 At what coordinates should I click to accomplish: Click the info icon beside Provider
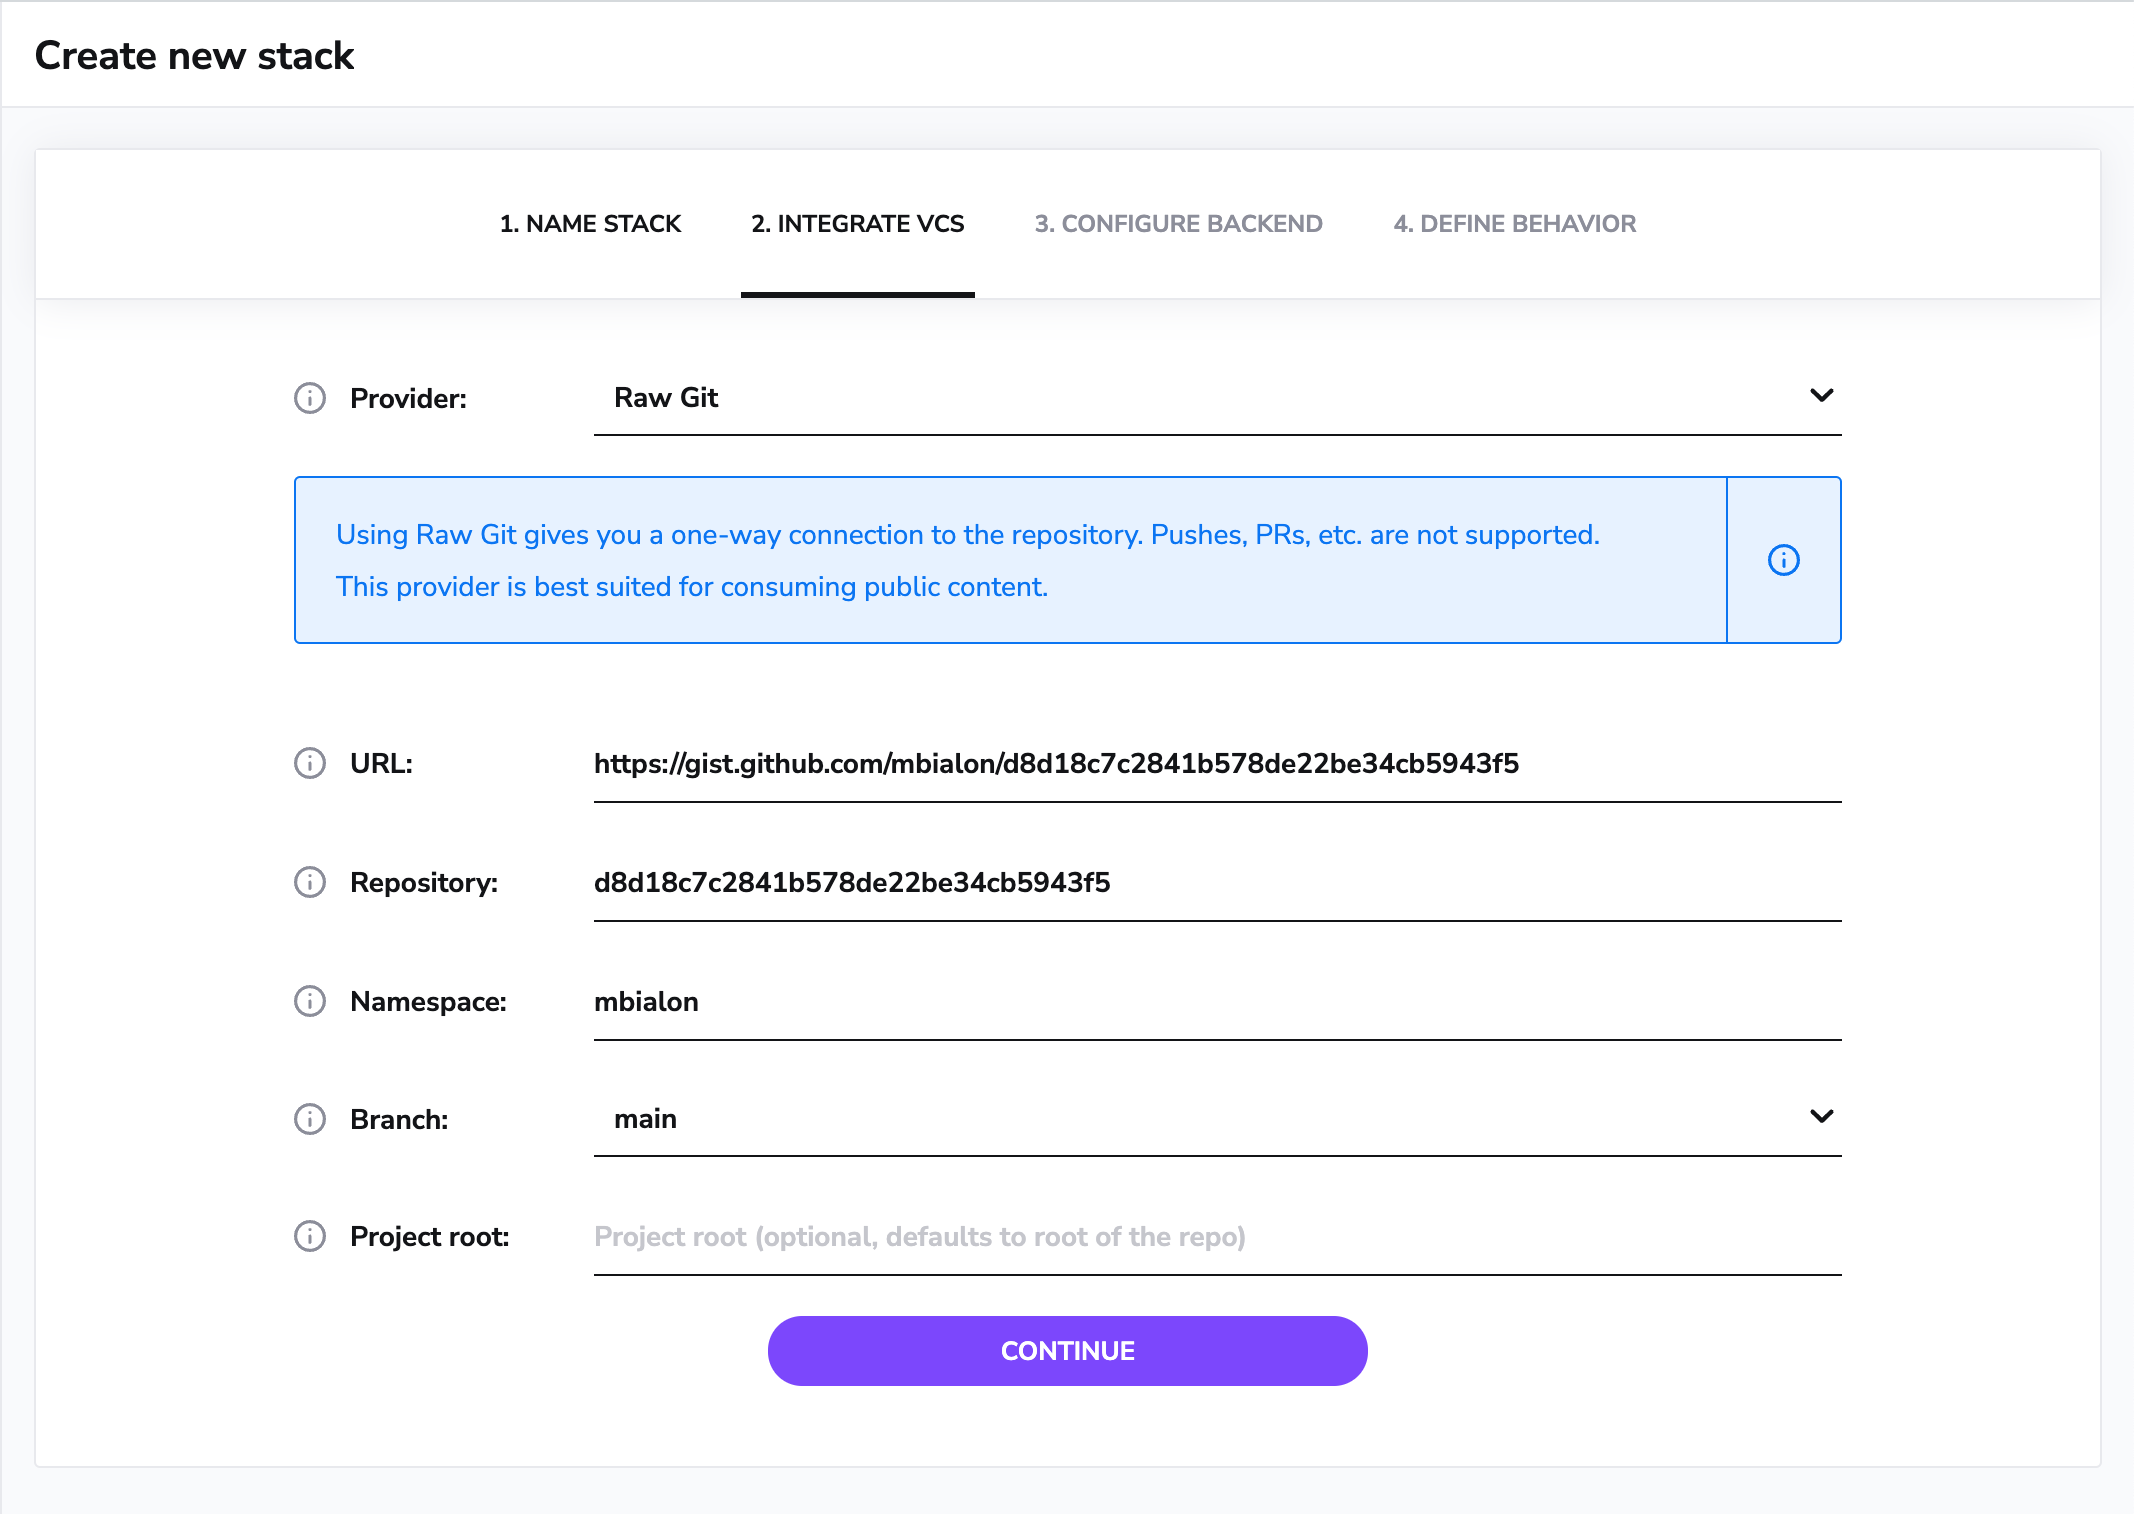(310, 398)
